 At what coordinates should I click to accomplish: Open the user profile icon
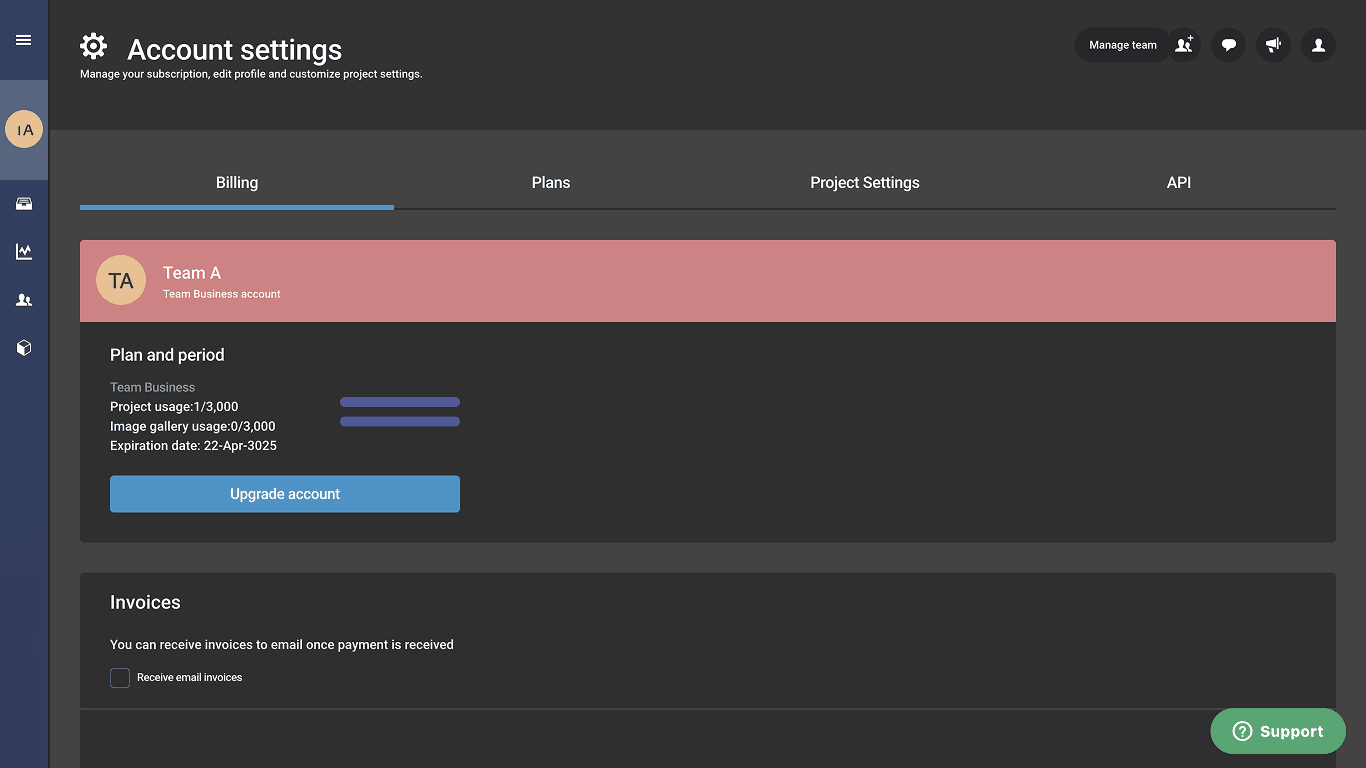[1318, 45]
